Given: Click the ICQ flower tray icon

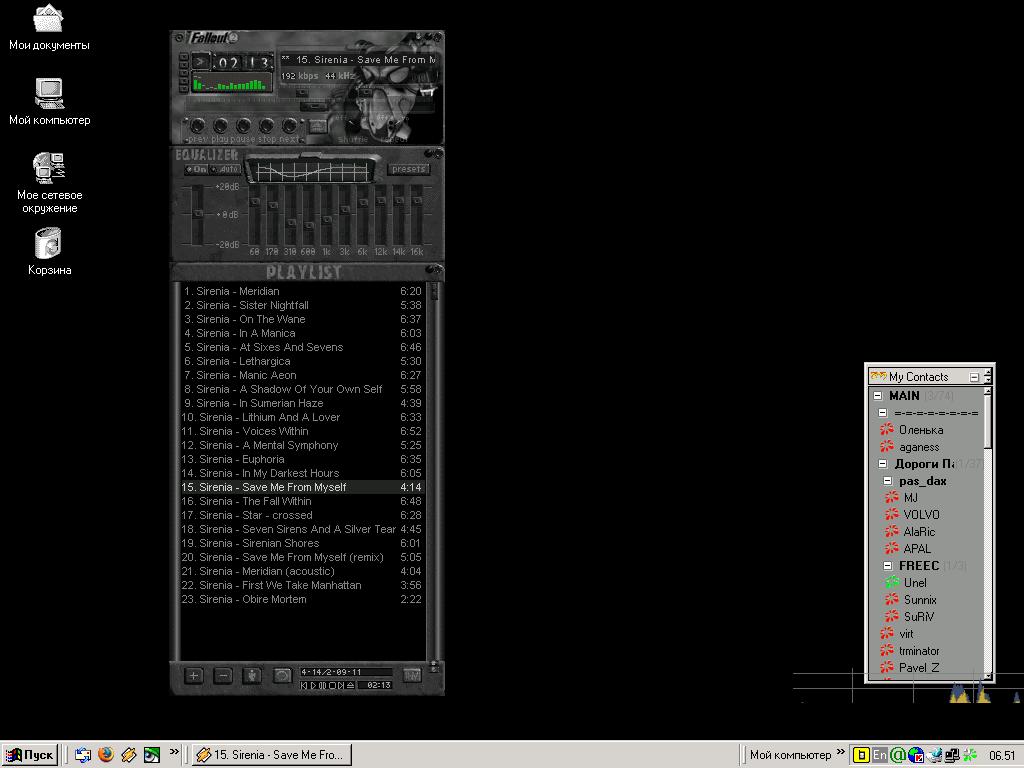Looking at the screenshot, I should (969, 755).
